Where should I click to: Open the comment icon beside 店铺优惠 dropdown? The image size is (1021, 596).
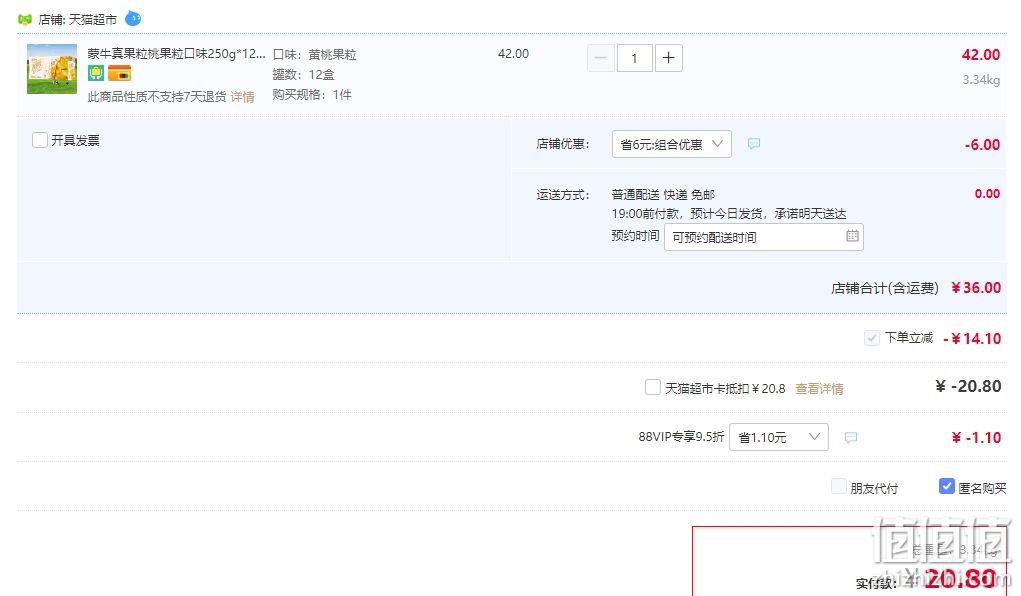click(x=753, y=144)
